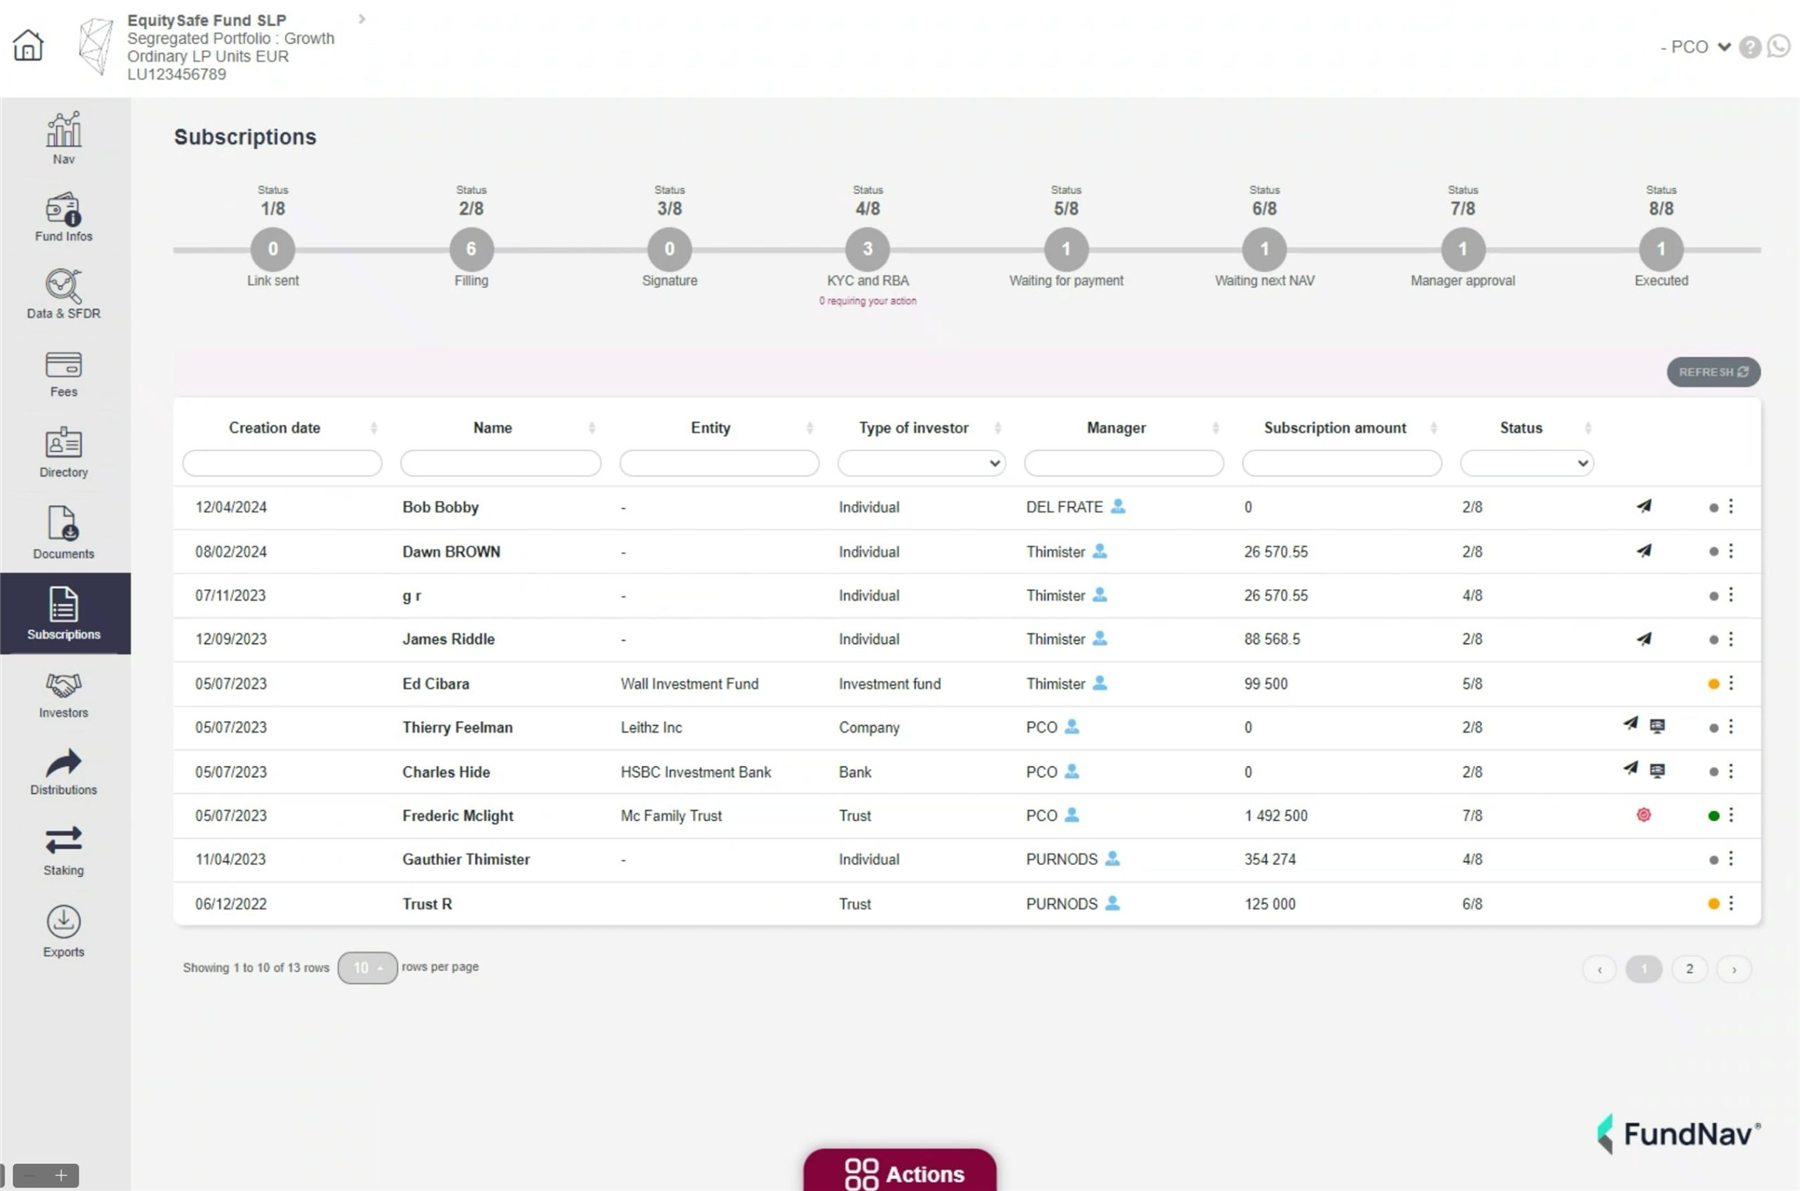The image size is (1800, 1191).
Task: Expand fund header chevron arrow
Action: pyautogui.click(x=362, y=19)
